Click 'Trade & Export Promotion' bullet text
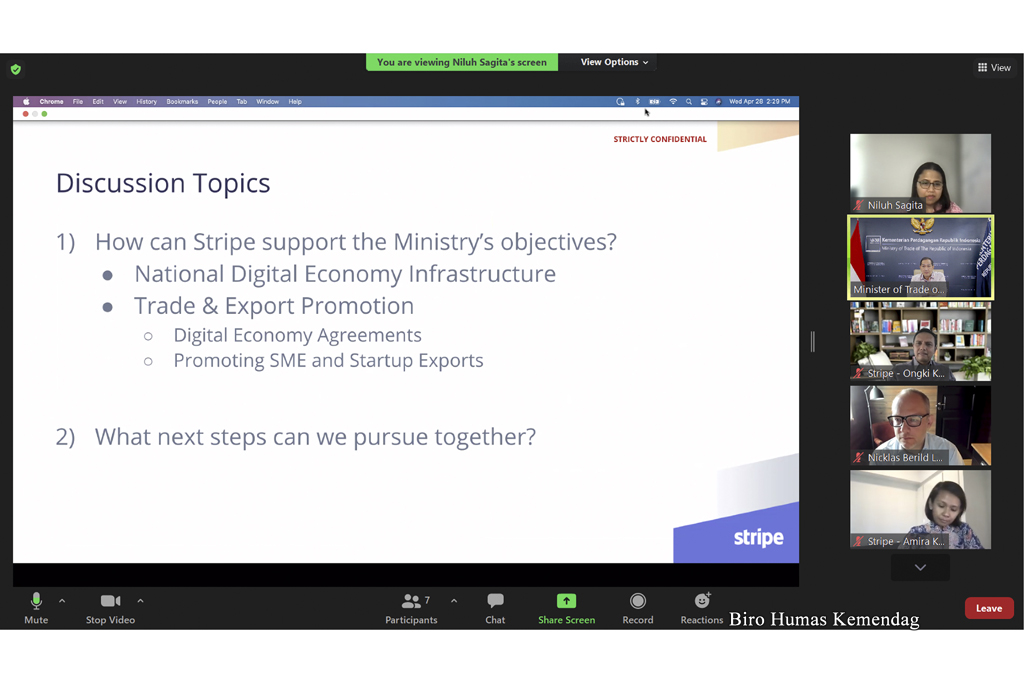The image size is (1024, 682). coord(274,306)
